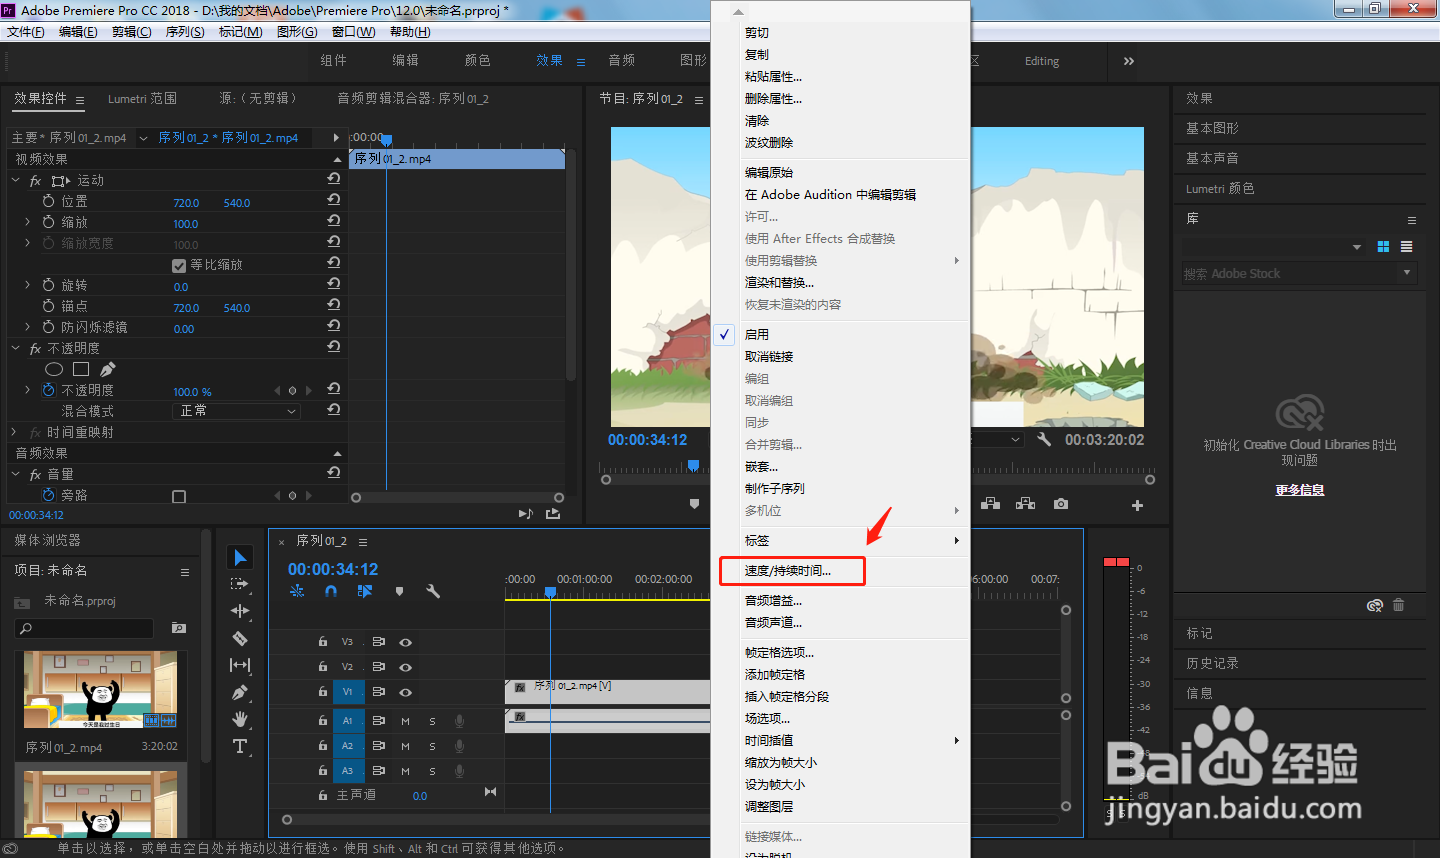The width and height of the screenshot is (1440, 858).
Task: Select the Hand tool
Action: click(240, 719)
